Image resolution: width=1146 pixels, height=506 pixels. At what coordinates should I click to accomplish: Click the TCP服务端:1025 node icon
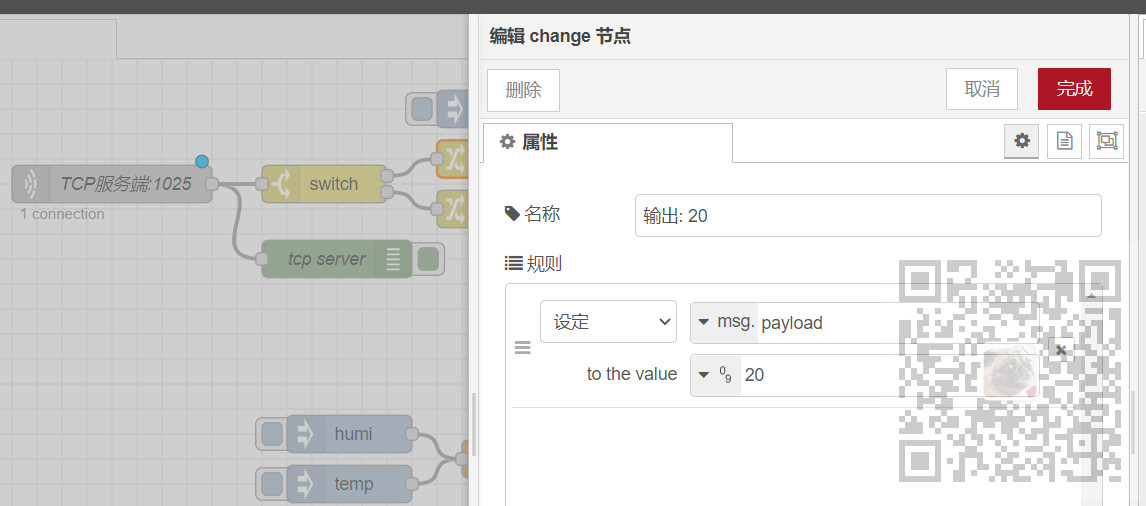tap(33, 184)
